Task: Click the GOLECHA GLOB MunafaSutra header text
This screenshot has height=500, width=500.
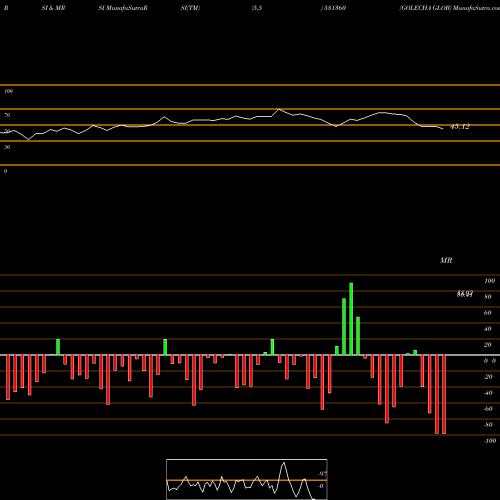Action: [449, 8]
